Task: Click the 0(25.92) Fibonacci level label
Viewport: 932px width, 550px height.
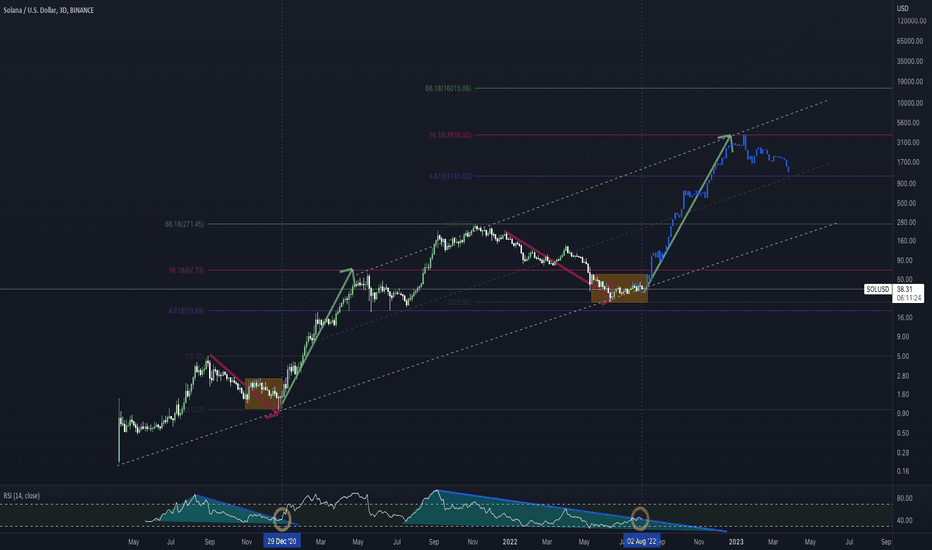Action: [x=459, y=302]
